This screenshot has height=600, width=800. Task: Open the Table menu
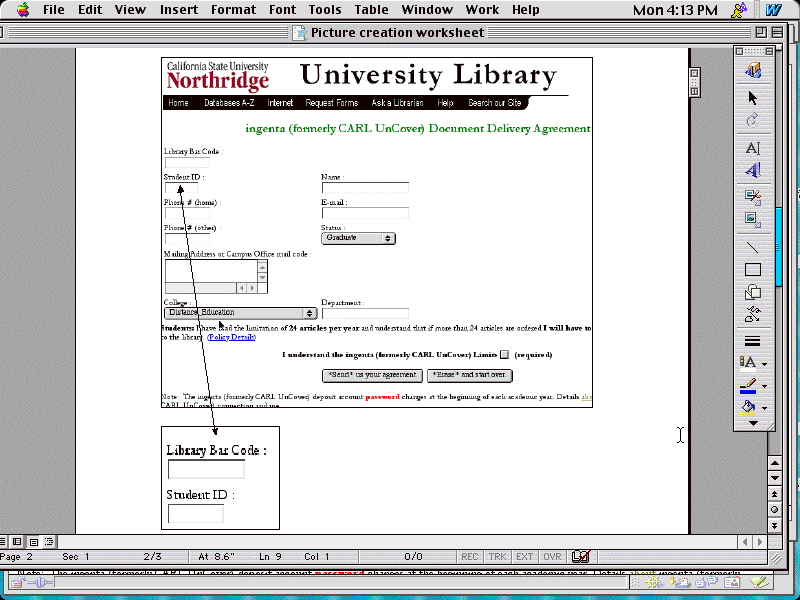[x=371, y=10]
